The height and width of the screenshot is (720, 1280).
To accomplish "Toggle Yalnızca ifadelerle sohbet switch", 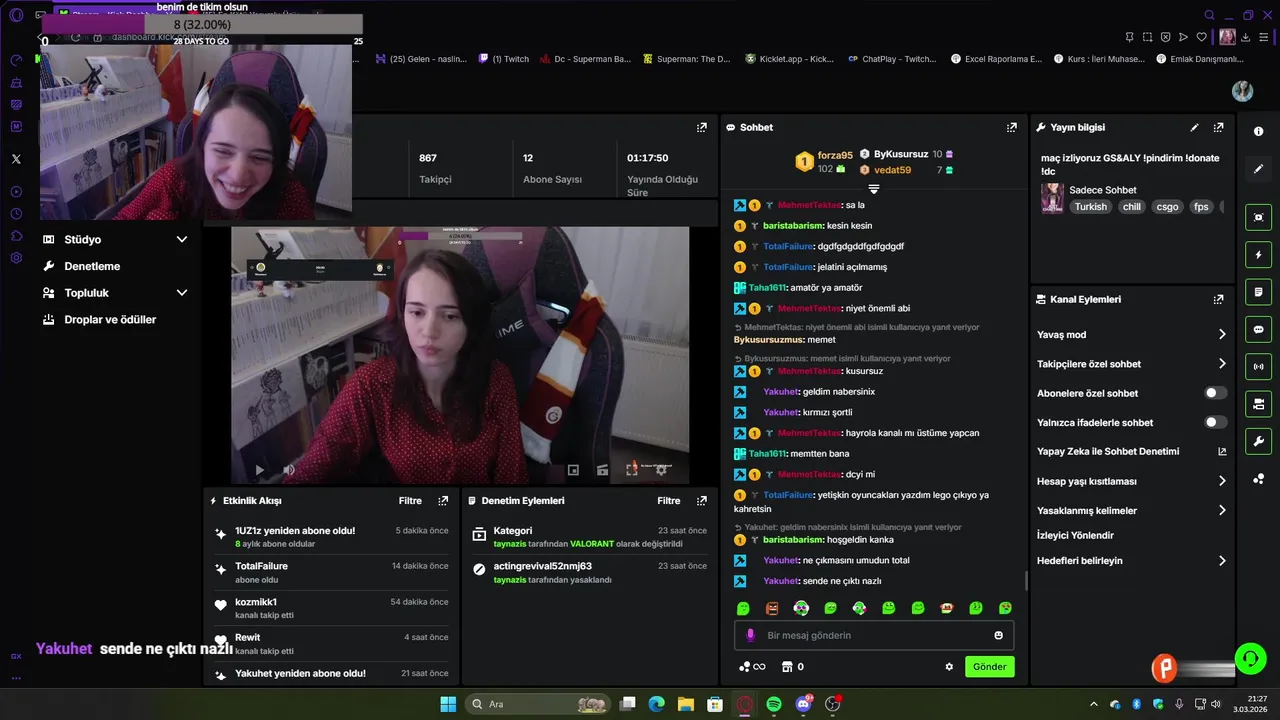I will [x=1215, y=423].
